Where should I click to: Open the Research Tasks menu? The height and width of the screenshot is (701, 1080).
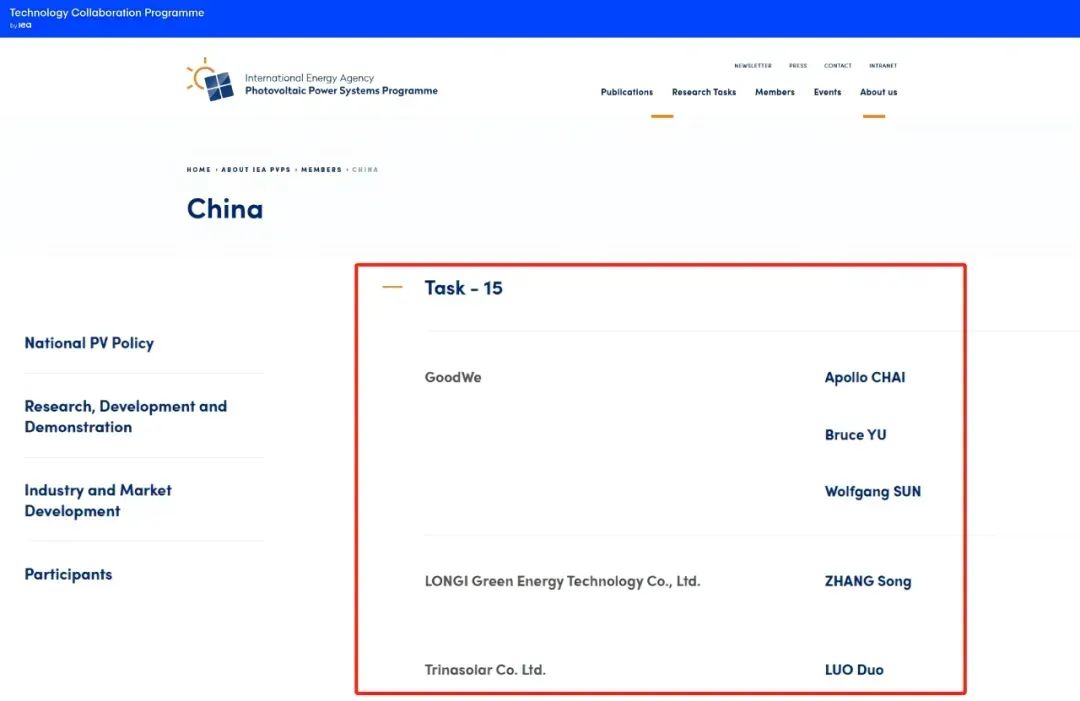point(703,92)
